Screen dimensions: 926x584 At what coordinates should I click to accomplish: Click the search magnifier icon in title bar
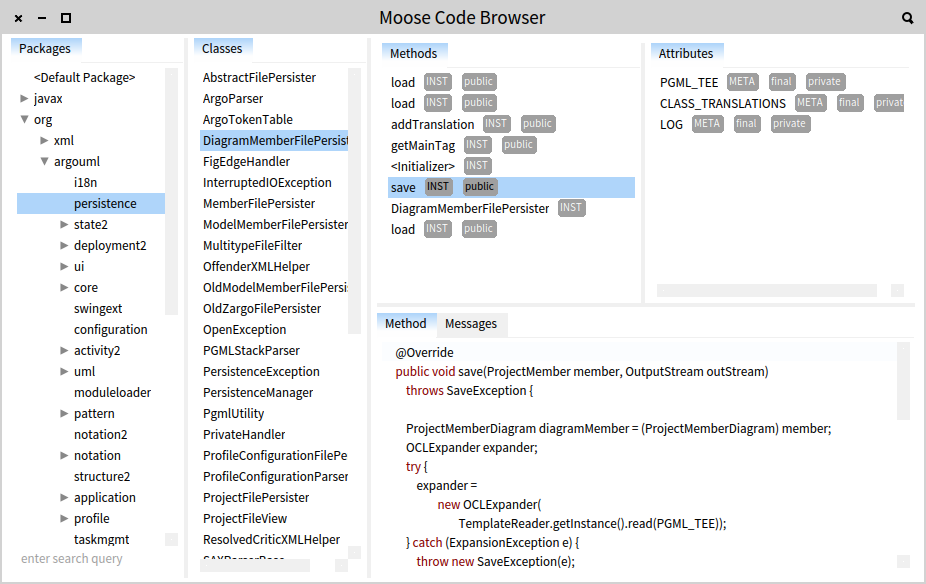pos(907,18)
